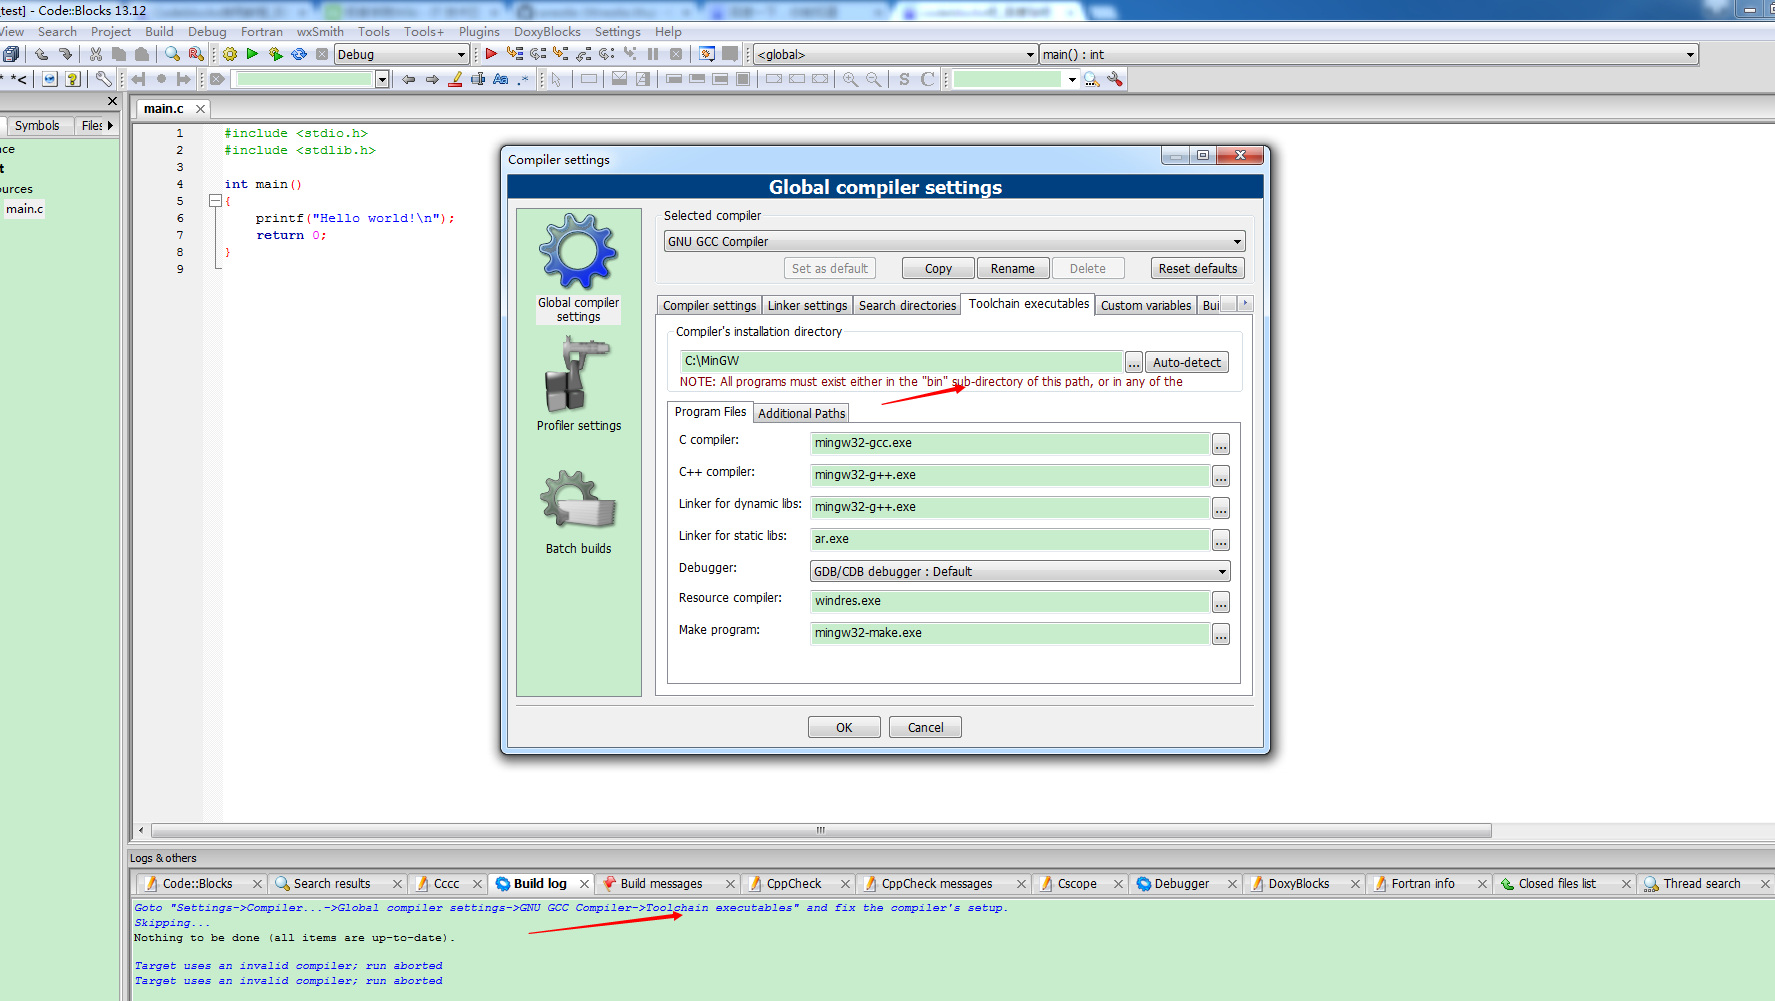Image resolution: width=1775 pixels, height=1001 pixels.
Task: Click OK in Compiler settings dialog
Action: coord(844,727)
